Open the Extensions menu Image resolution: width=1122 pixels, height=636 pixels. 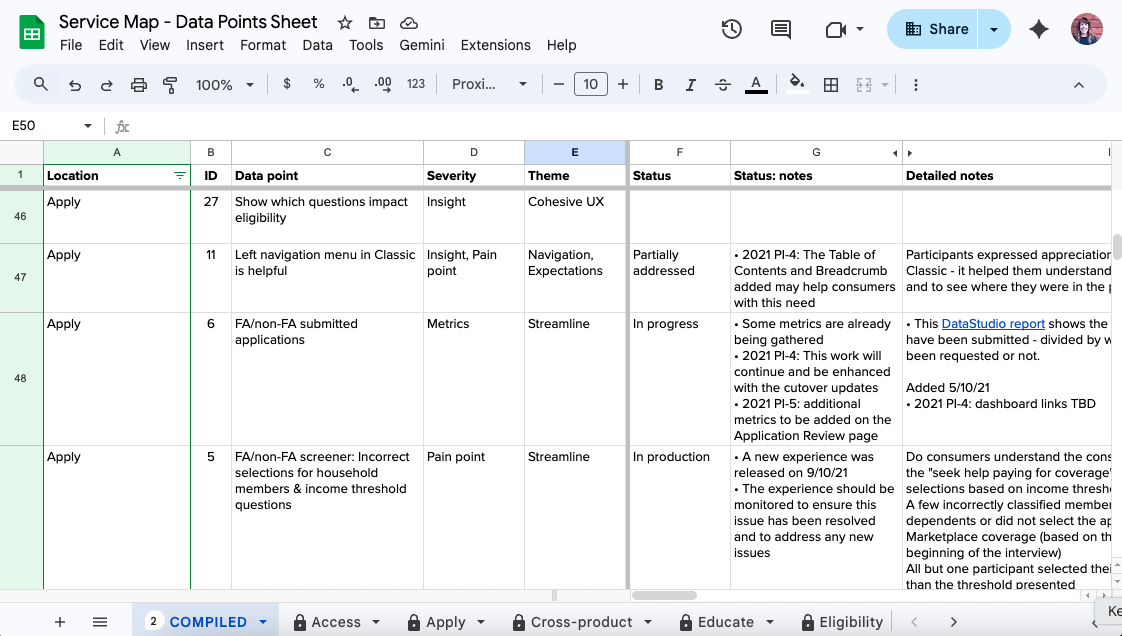tap(495, 45)
